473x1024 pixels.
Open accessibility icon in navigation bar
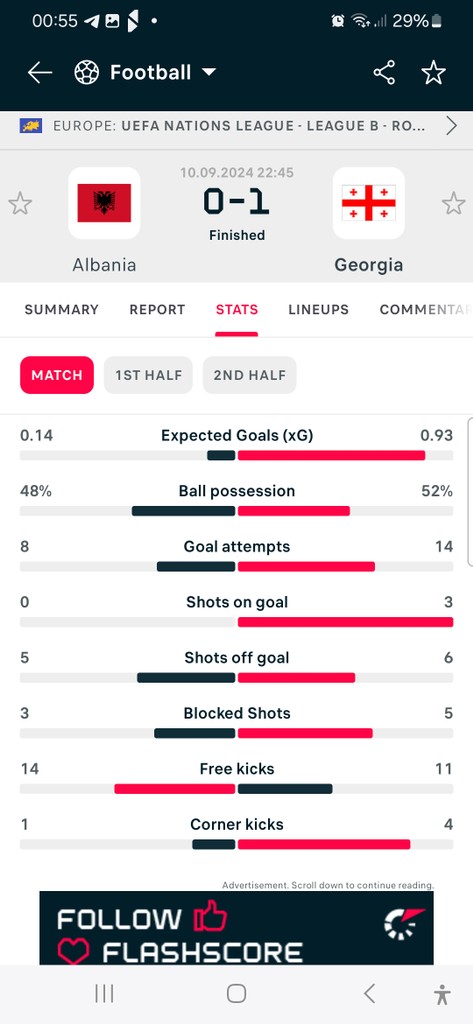click(442, 994)
